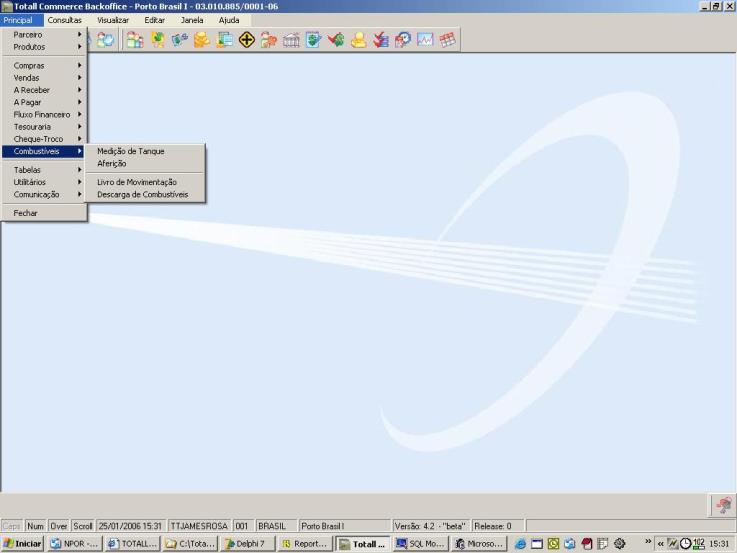Expand the Fluxo Financeiro submenu
This screenshot has height=553, width=737.
tap(44, 115)
